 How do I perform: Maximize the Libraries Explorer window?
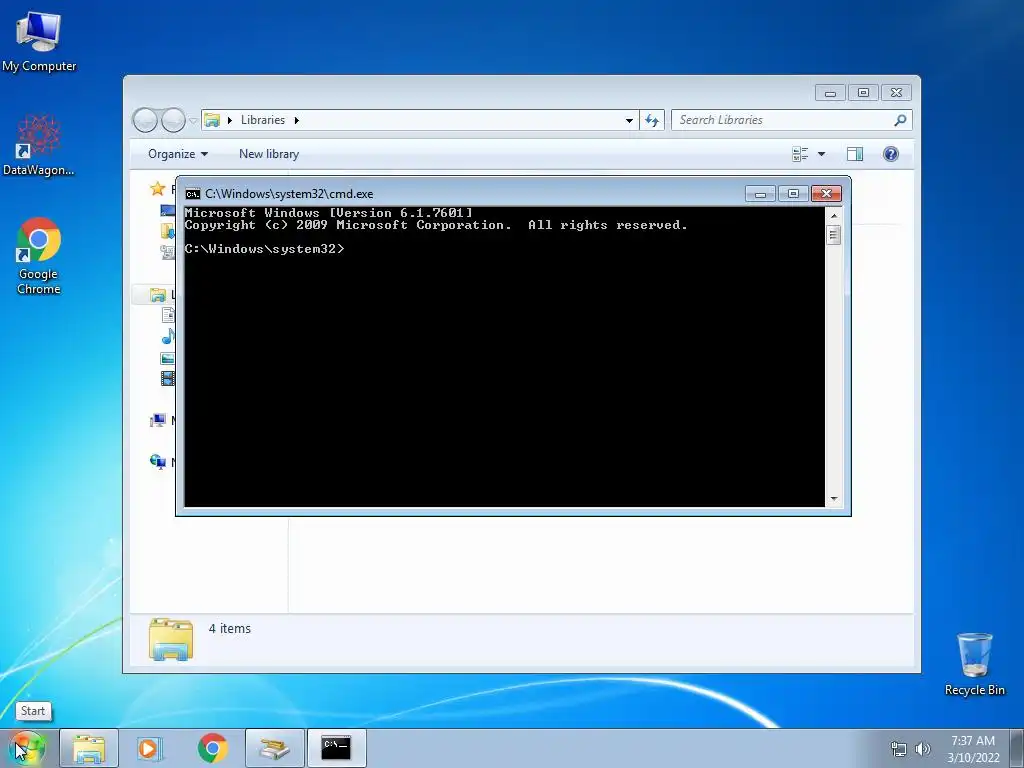863,93
